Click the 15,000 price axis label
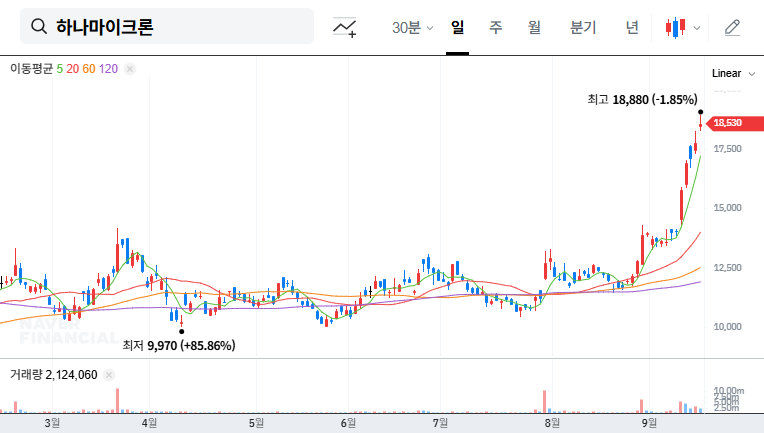This screenshot has width=764, height=433. click(727, 208)
